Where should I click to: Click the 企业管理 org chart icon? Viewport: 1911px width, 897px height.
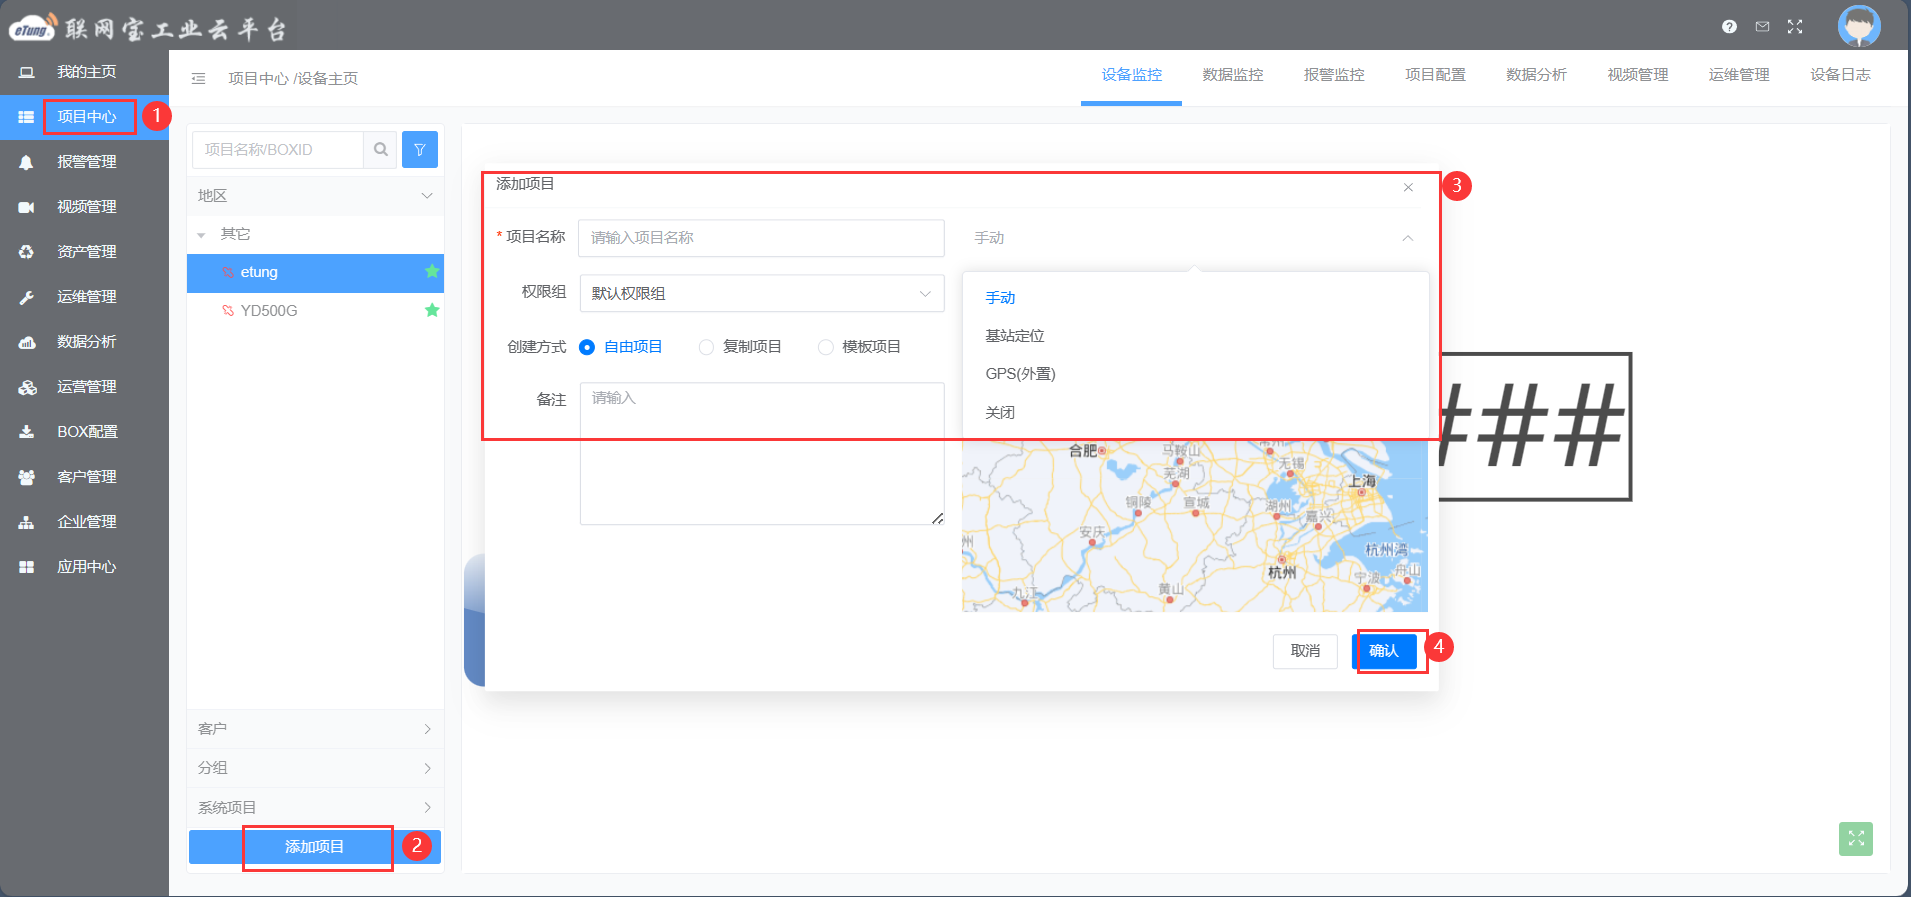pyautogui.click(x=27, y=522)
